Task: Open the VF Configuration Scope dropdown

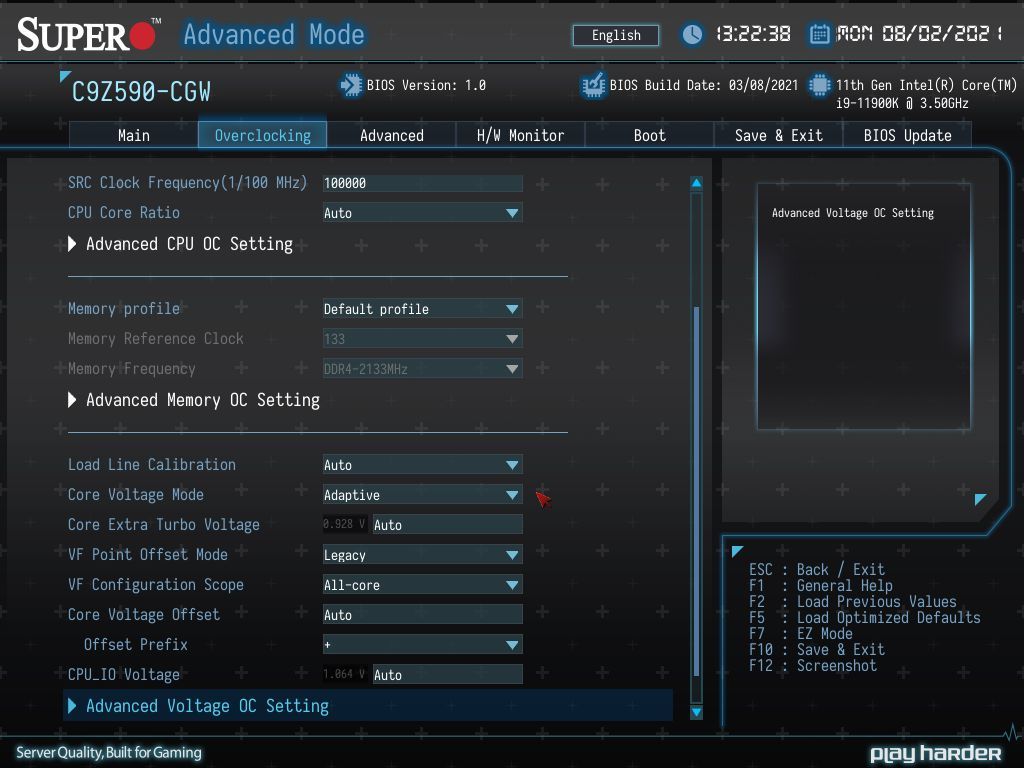Action: coord(423,585)
